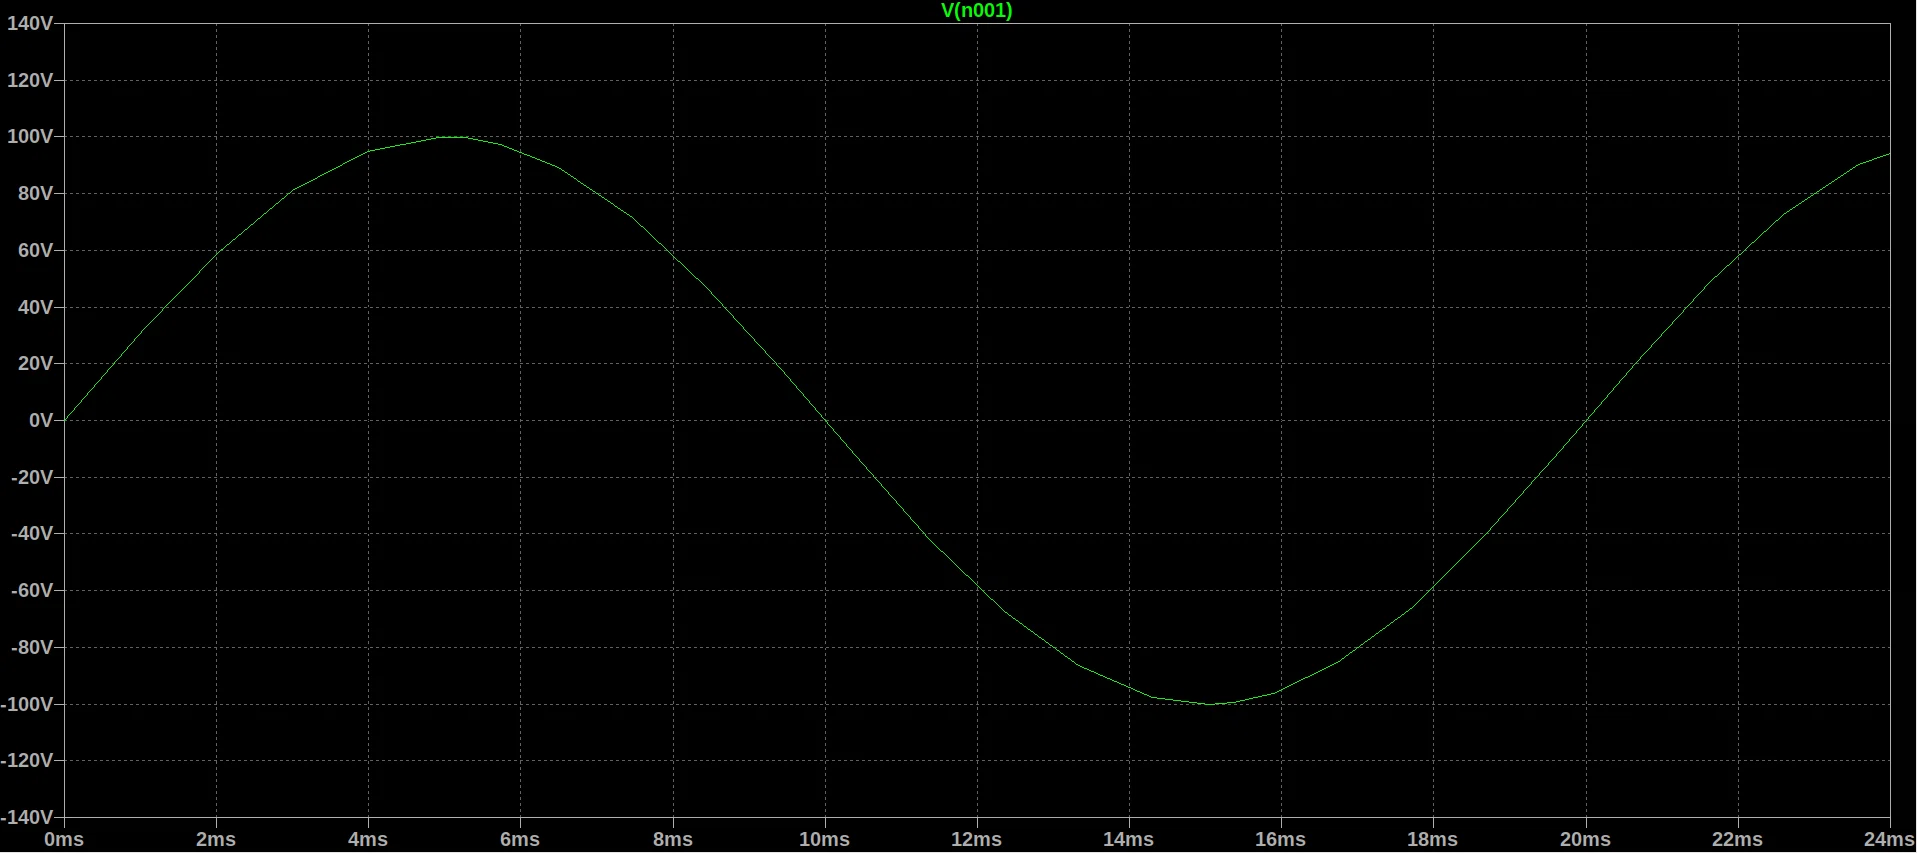The image size is (1917, 854).
Task: Click the waveform's positive peak near 5ms
Action: (x=446, y=136)
